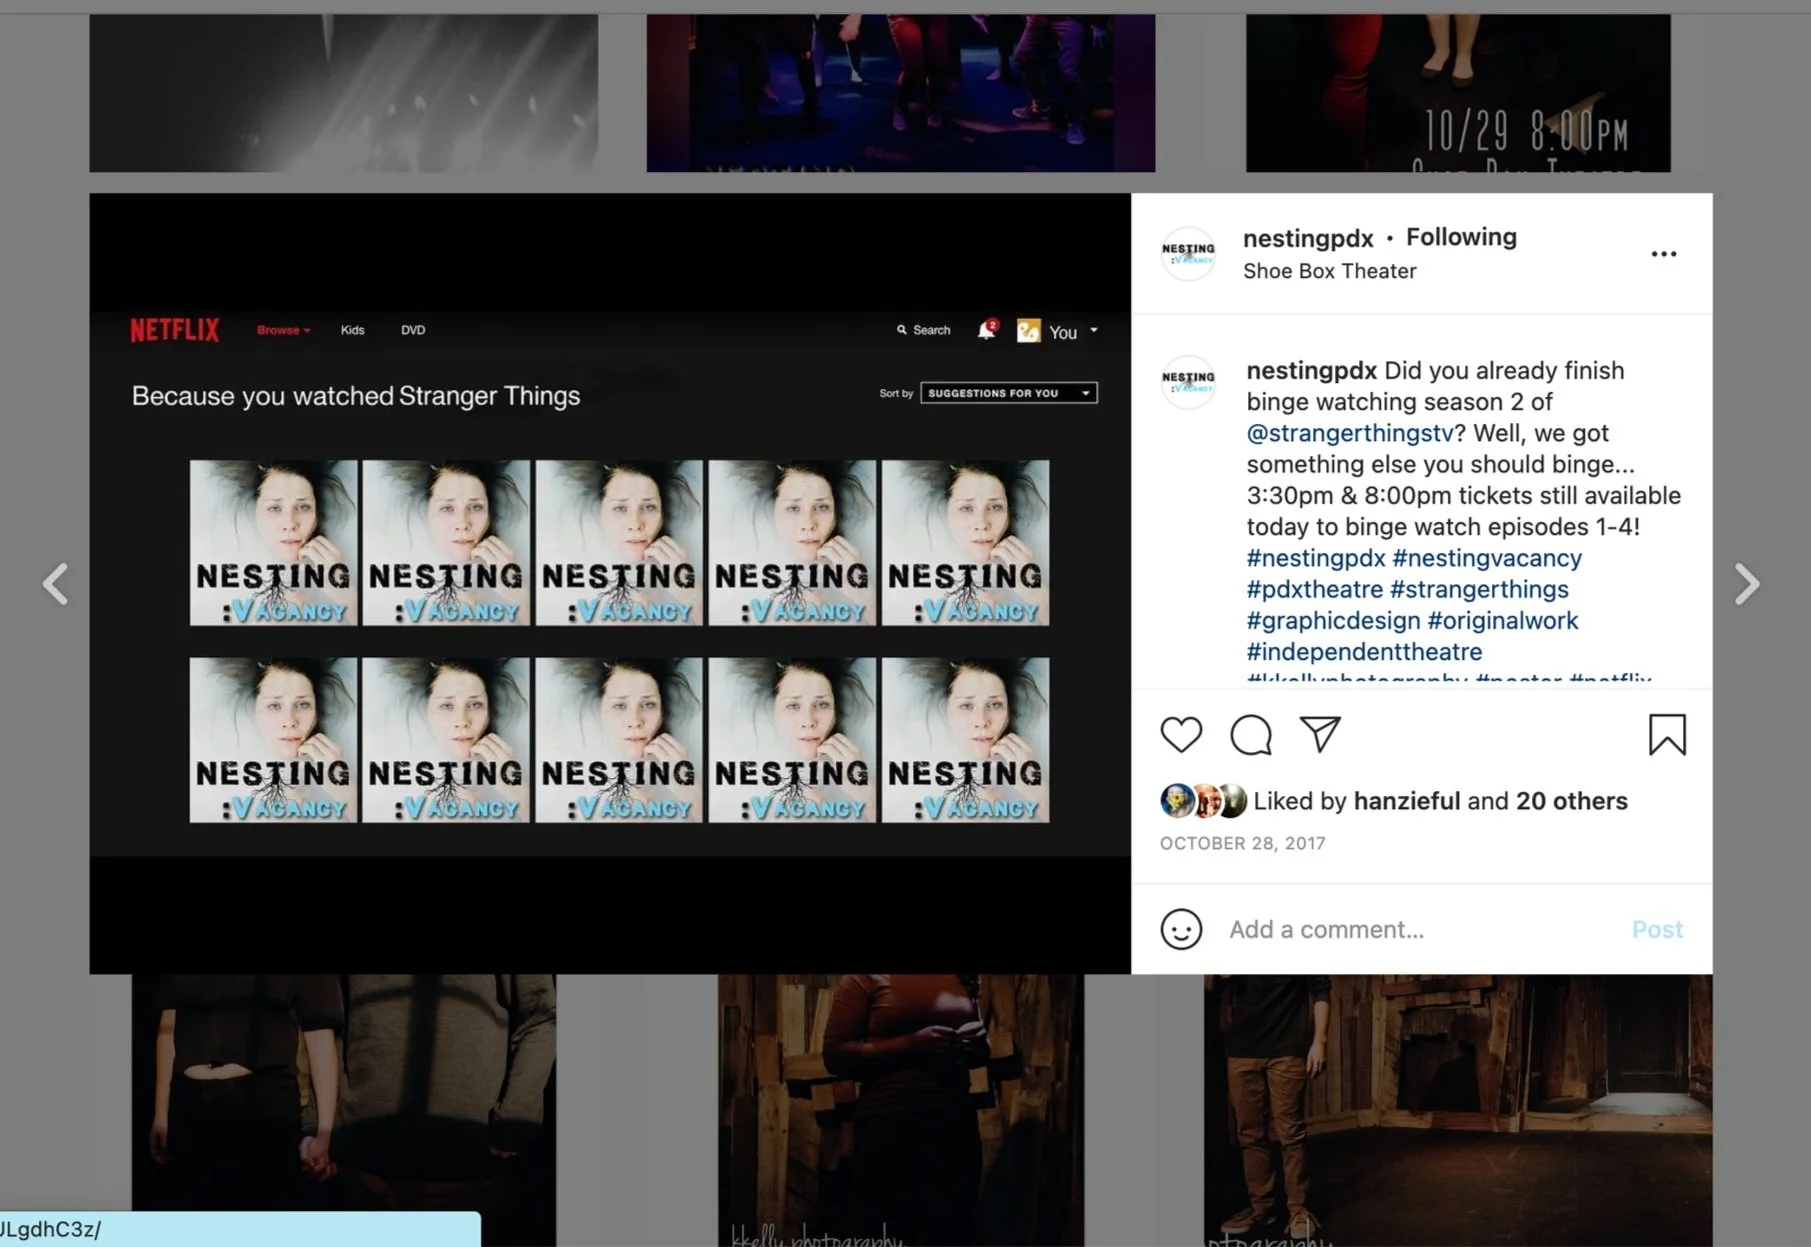Open the wooden room interior thumbnail
Image resolution: width=1811 pixels, height=1247 pixels.
click(x=1457, y=1110)
